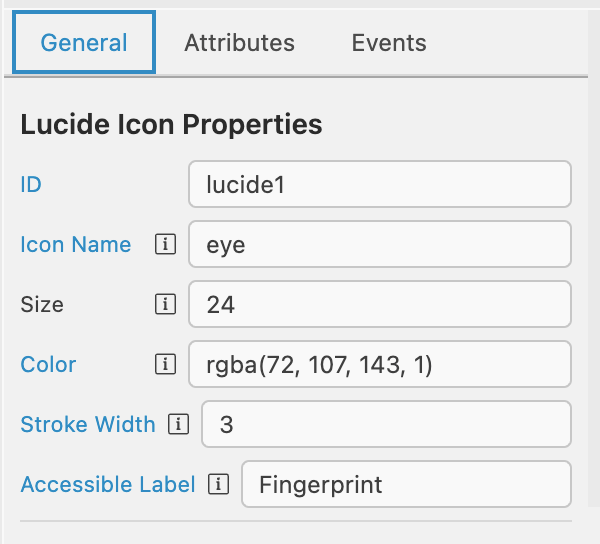Click the Color field with rgba value
Screen dimensions: 600x544
tap(380, 364)
